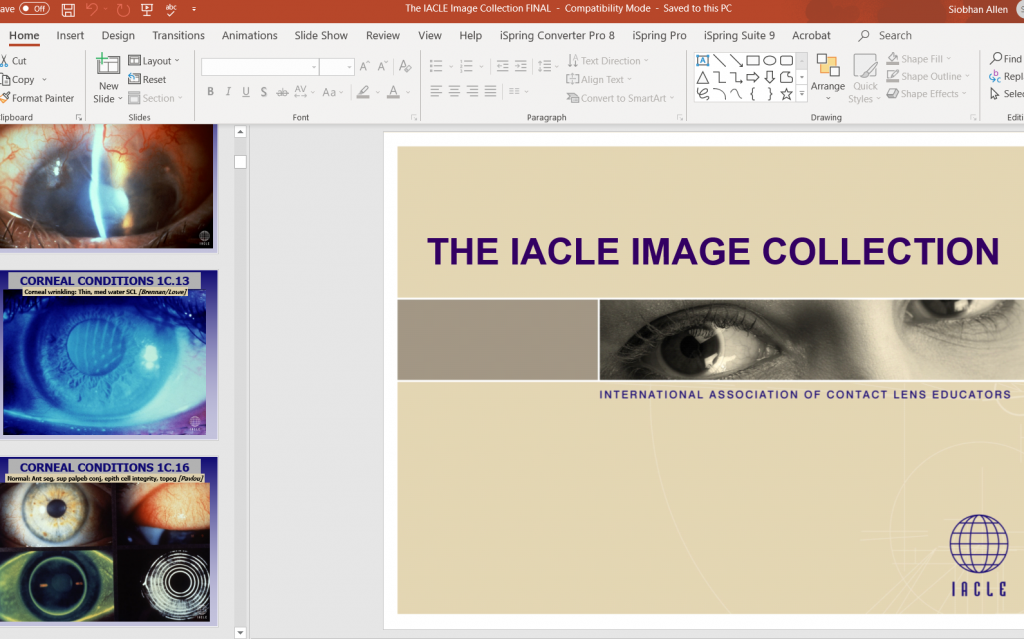Select the 5-point Star shape
This screenshot has width=1024, height=639.
click(786, 94)
